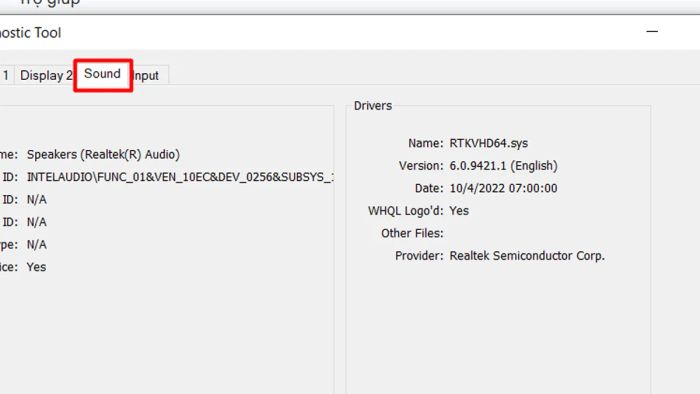Screen dimensions: 700x394
Task: Select the INTELAUDIO hardware ID text
Action: [x=180, y=177]
